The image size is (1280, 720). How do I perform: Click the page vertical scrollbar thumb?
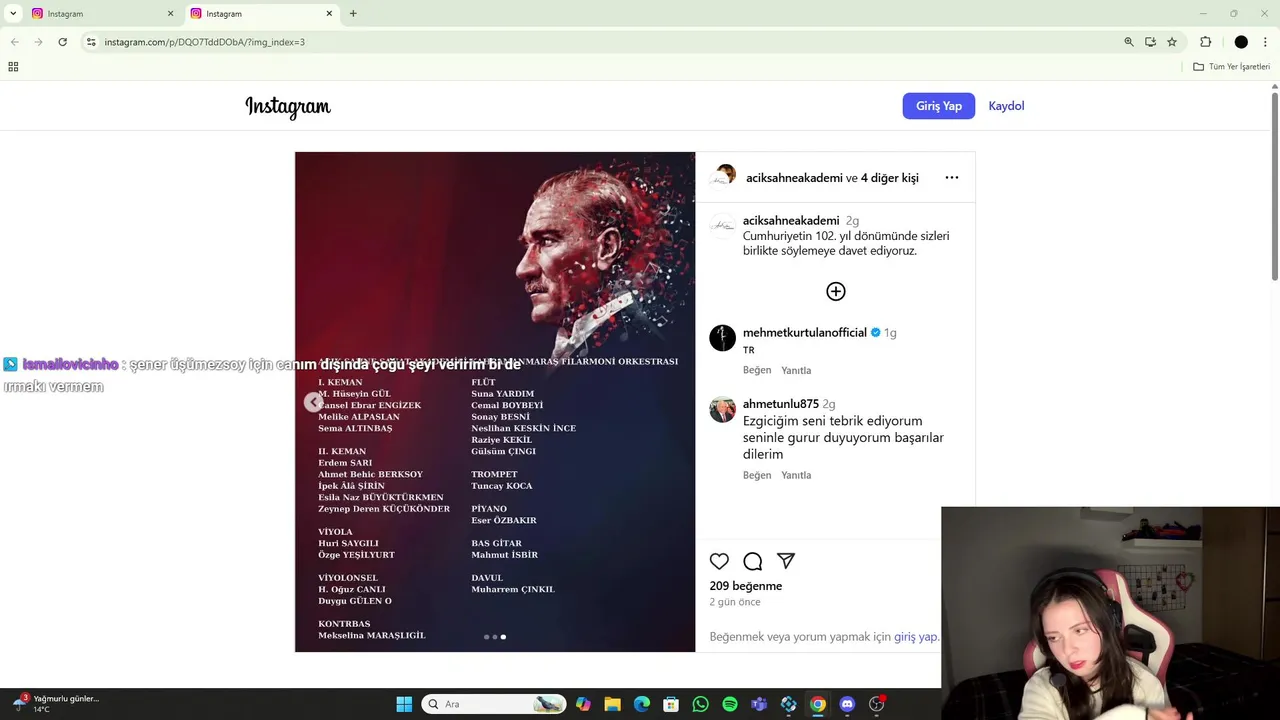click(x=1275, y=186)
